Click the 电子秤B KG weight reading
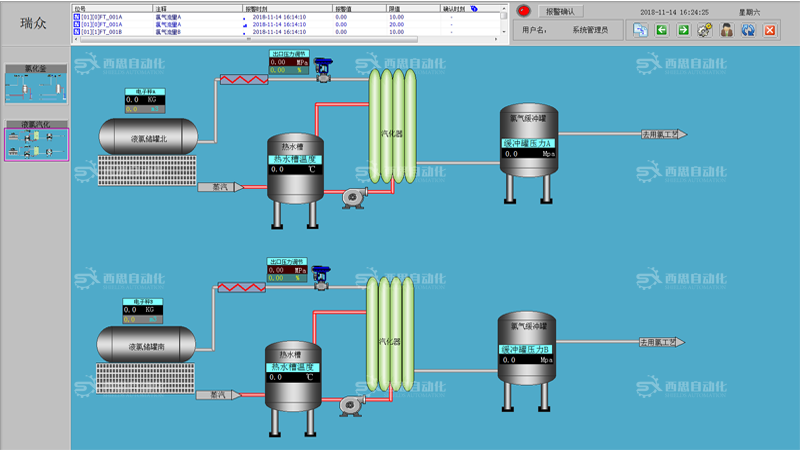800x450 pixels. point(143,310)
